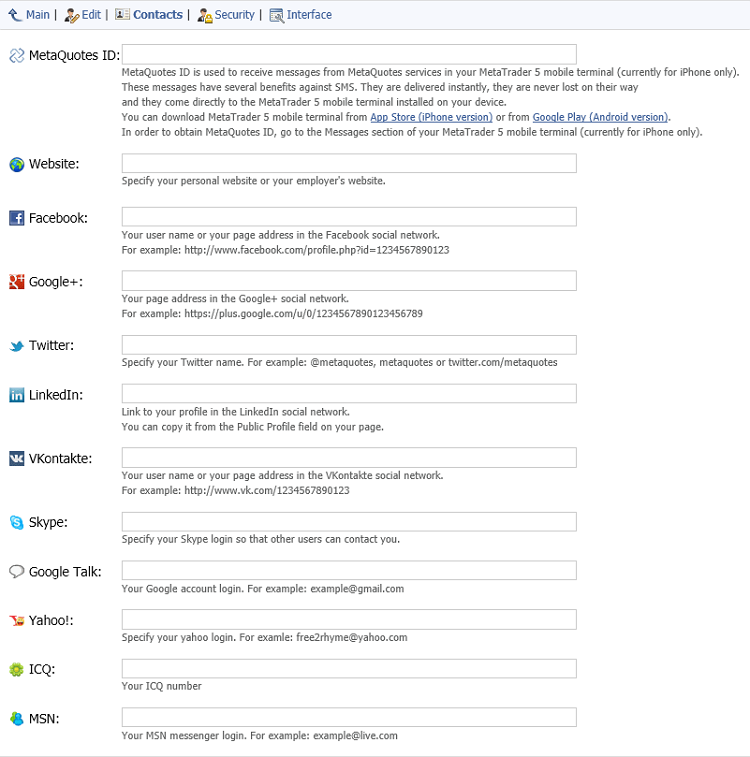
Task: Click the Main back-arrow icon
Action: 15,15
